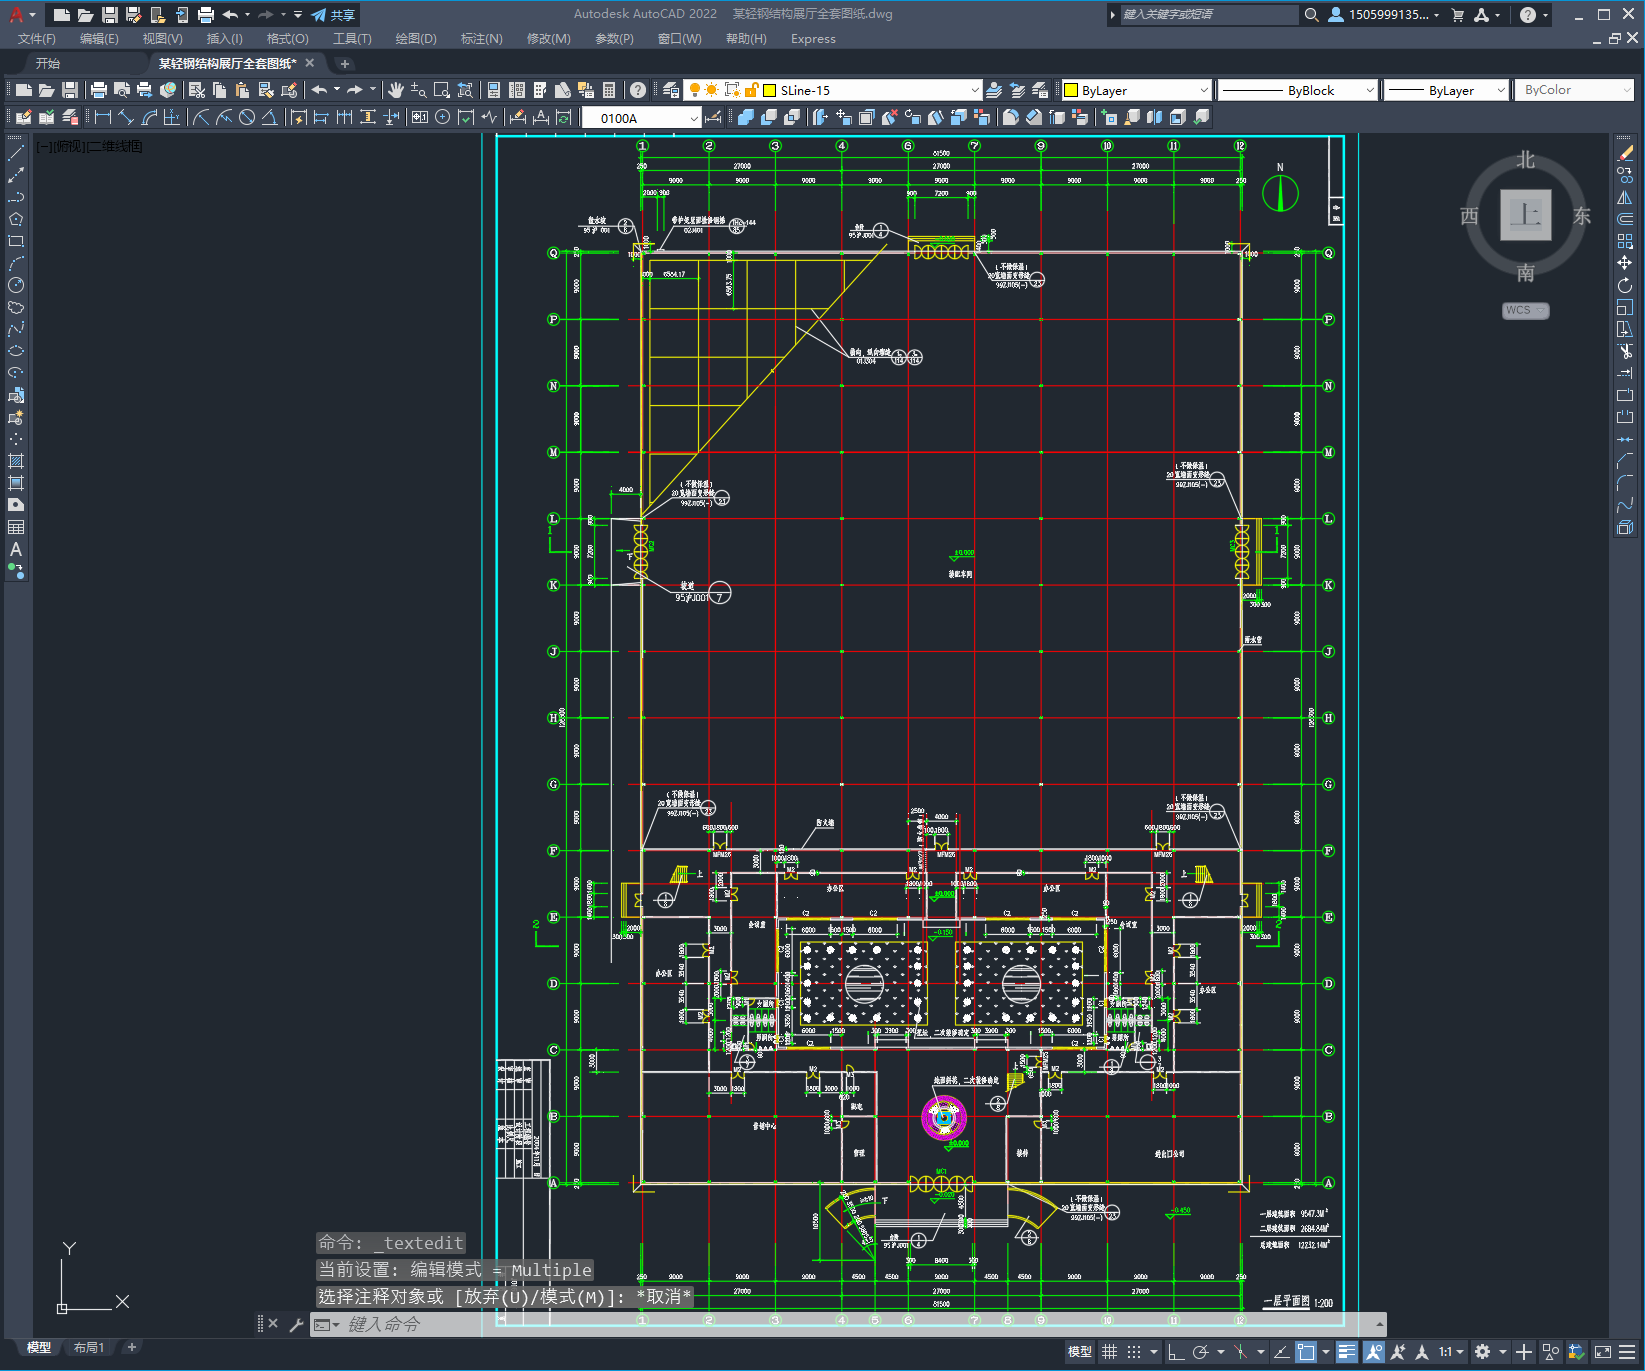
Task: Select the Diameter dimension tool
Action: coord(247,117)
